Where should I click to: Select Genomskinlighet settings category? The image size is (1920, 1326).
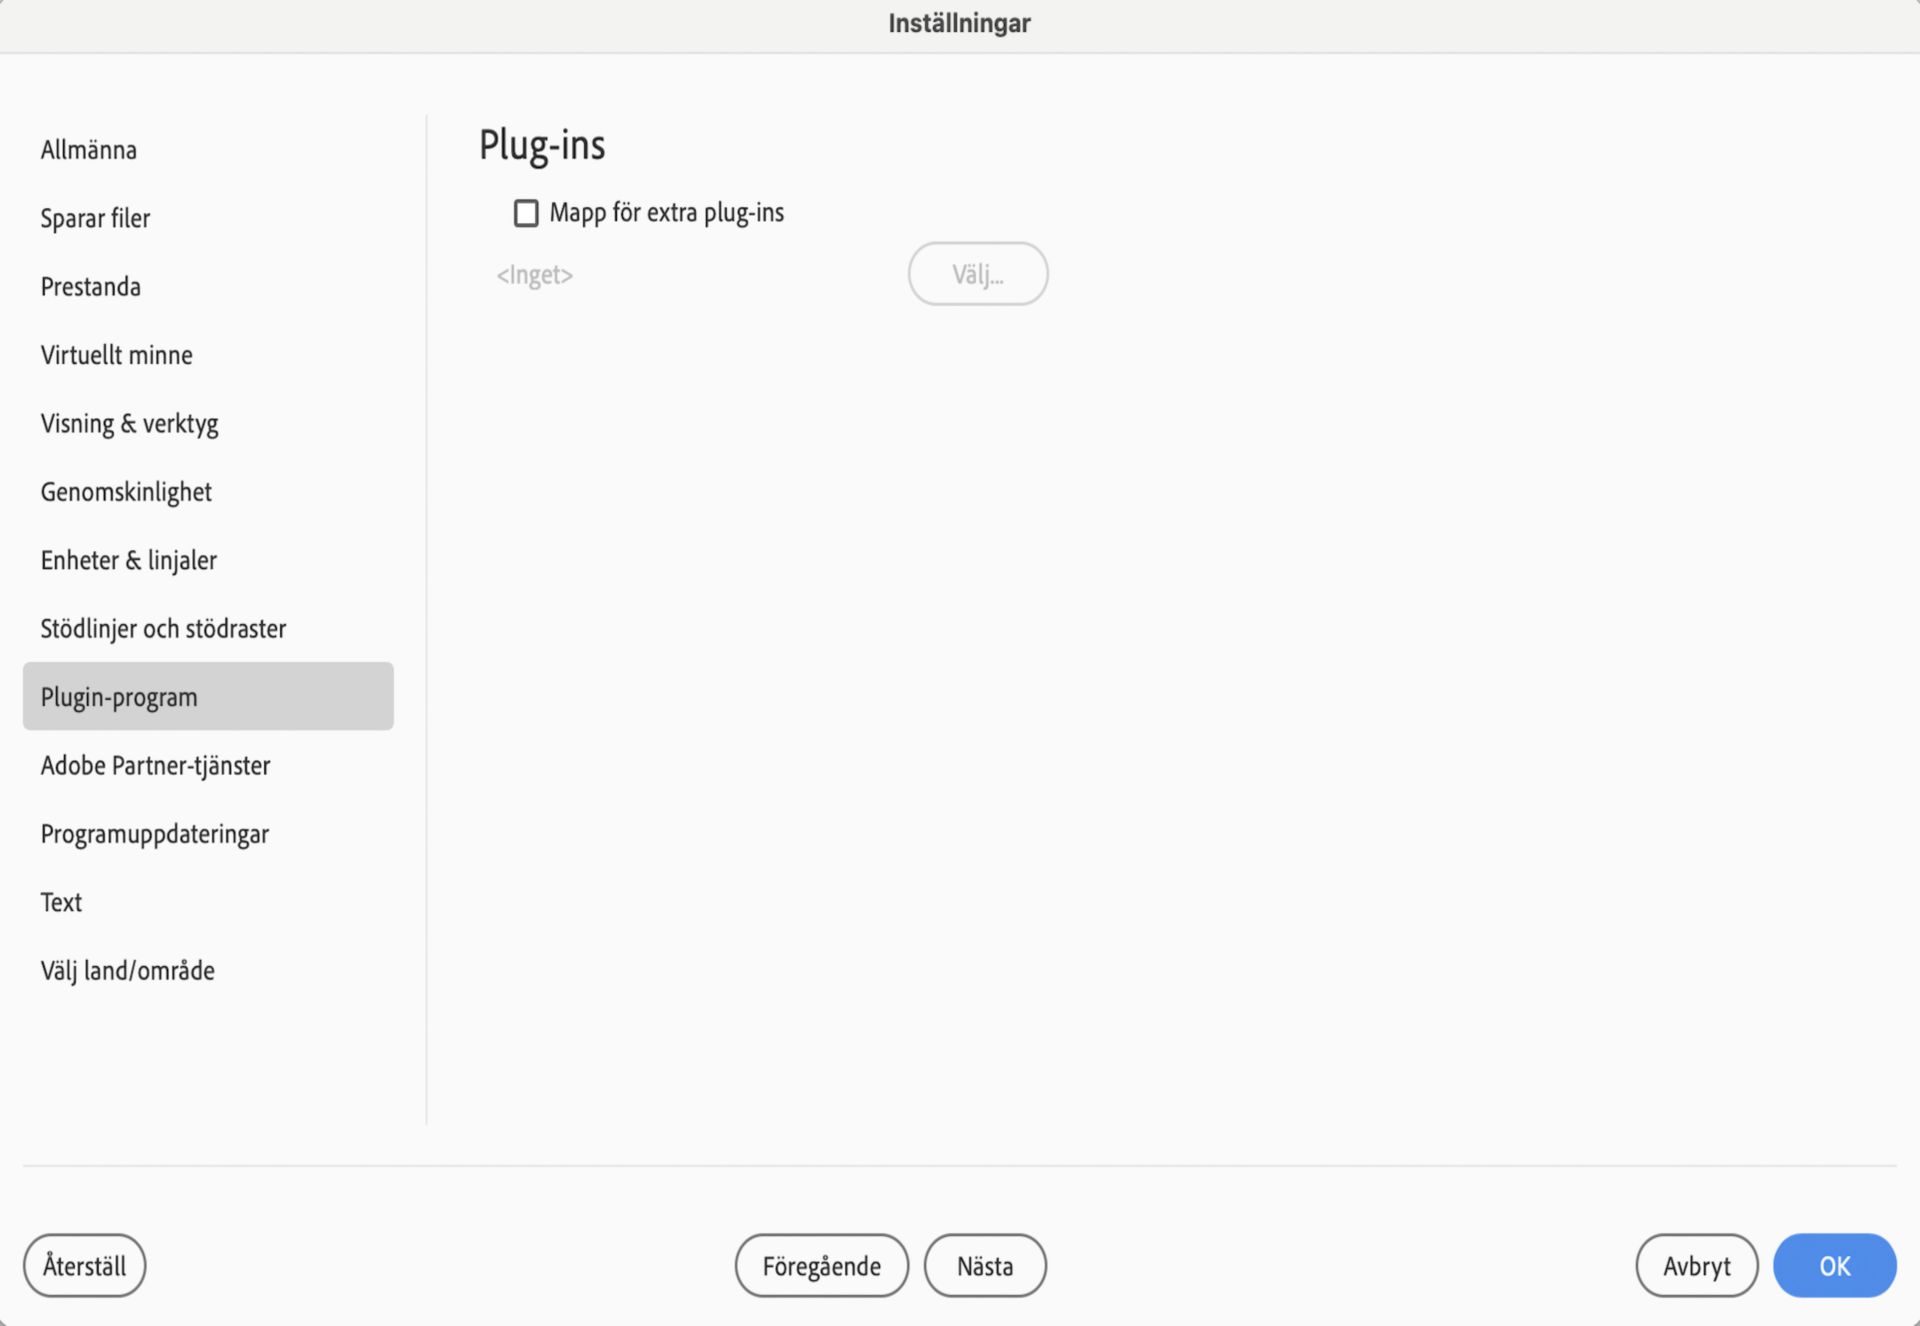pyautogui.click(x=127, y=490)
